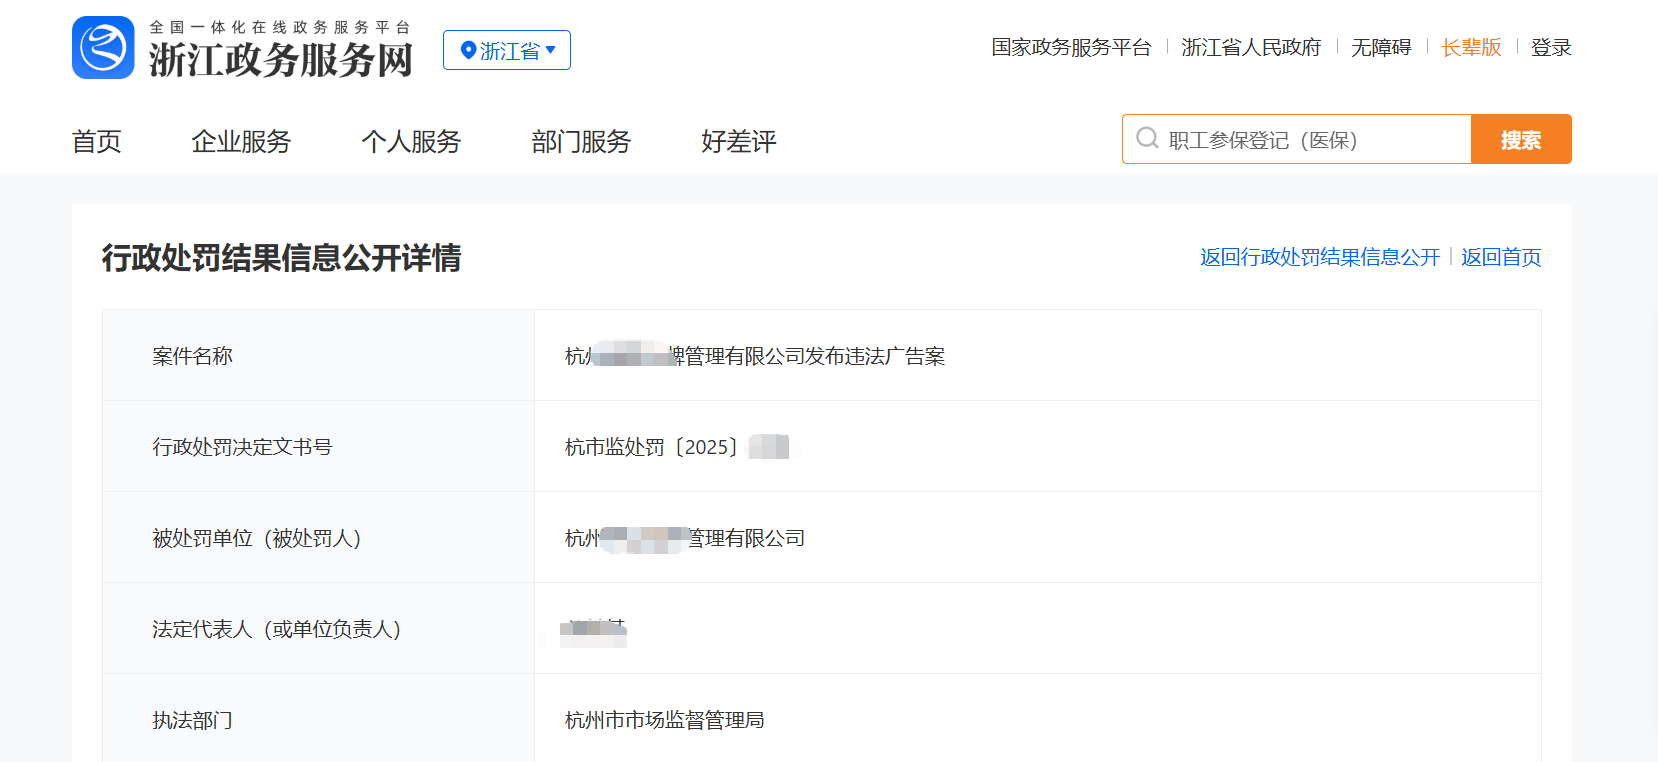This screenshot has width=1658, height=762.
Task: Click the case name value text row
Action: tap(755, 356)
